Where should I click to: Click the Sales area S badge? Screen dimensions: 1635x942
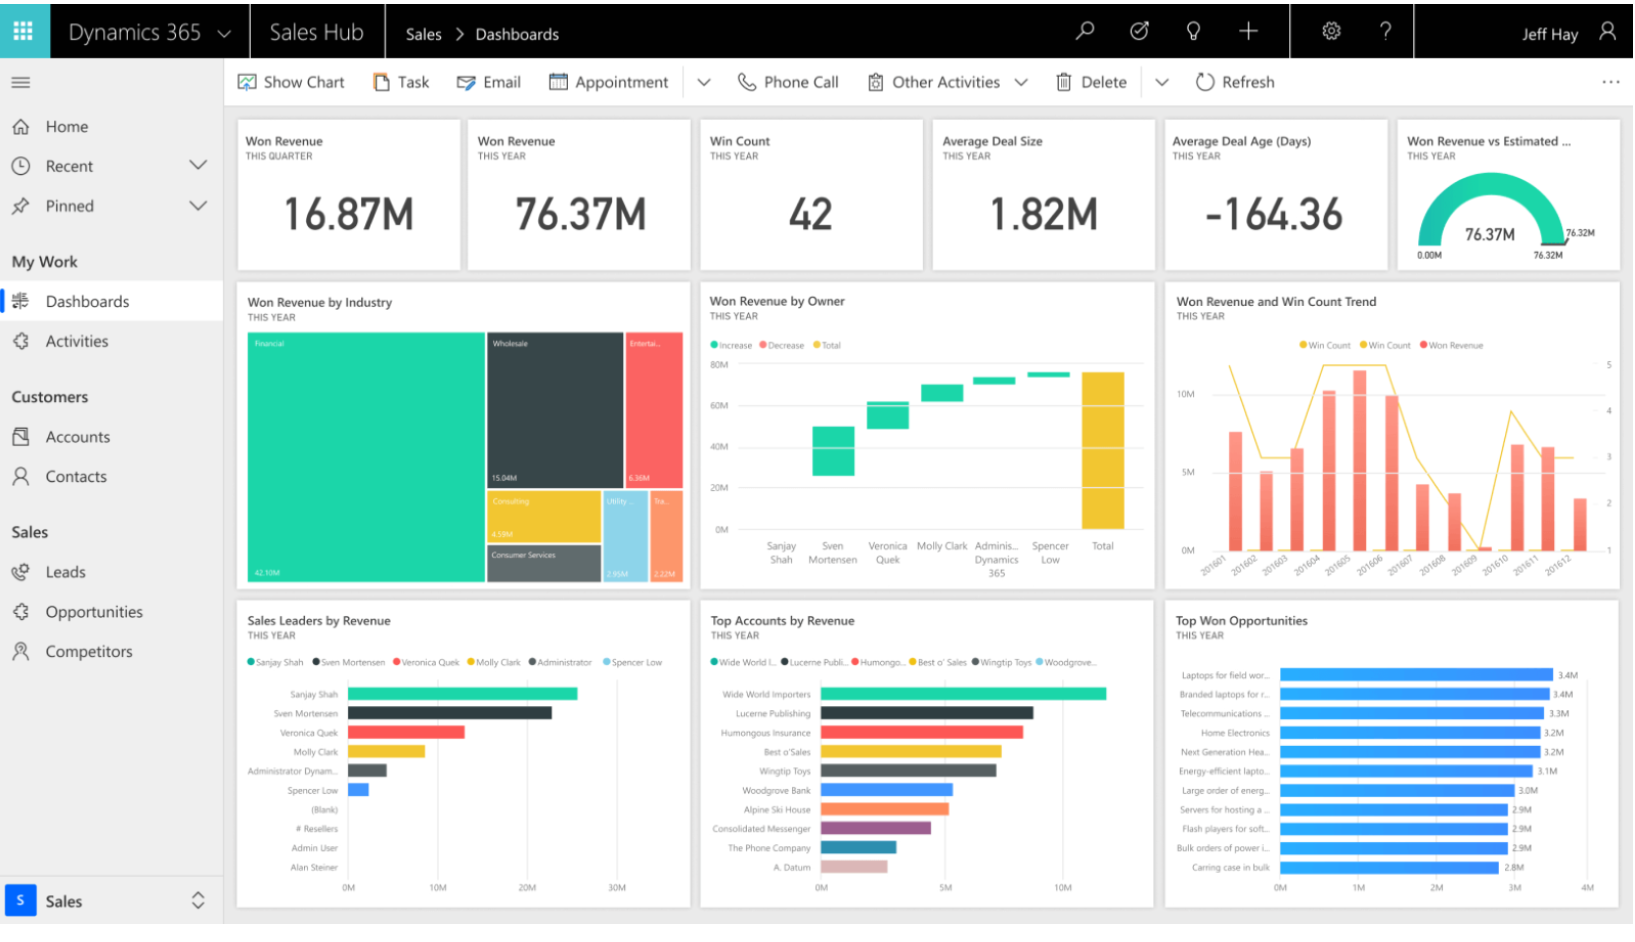coord(21,901)
